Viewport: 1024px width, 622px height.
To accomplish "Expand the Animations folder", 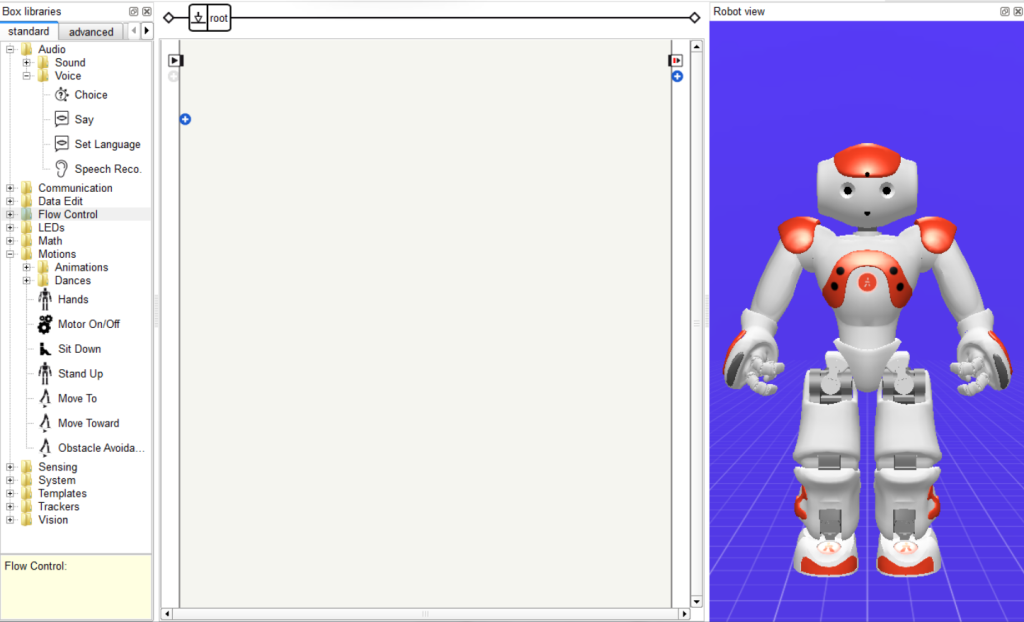I will point(27,268).
